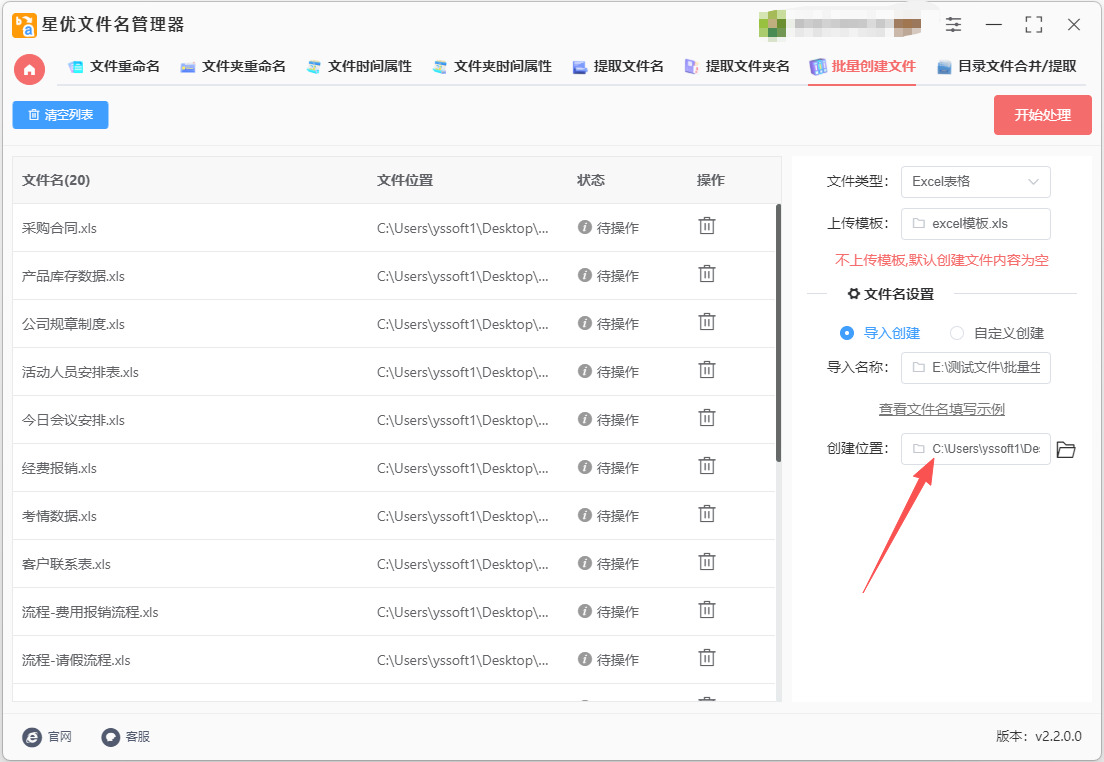Screen dimensions: 1104x762
Task: Open the settings sliders icon in title bar
Action: click(x=953, y=25)
